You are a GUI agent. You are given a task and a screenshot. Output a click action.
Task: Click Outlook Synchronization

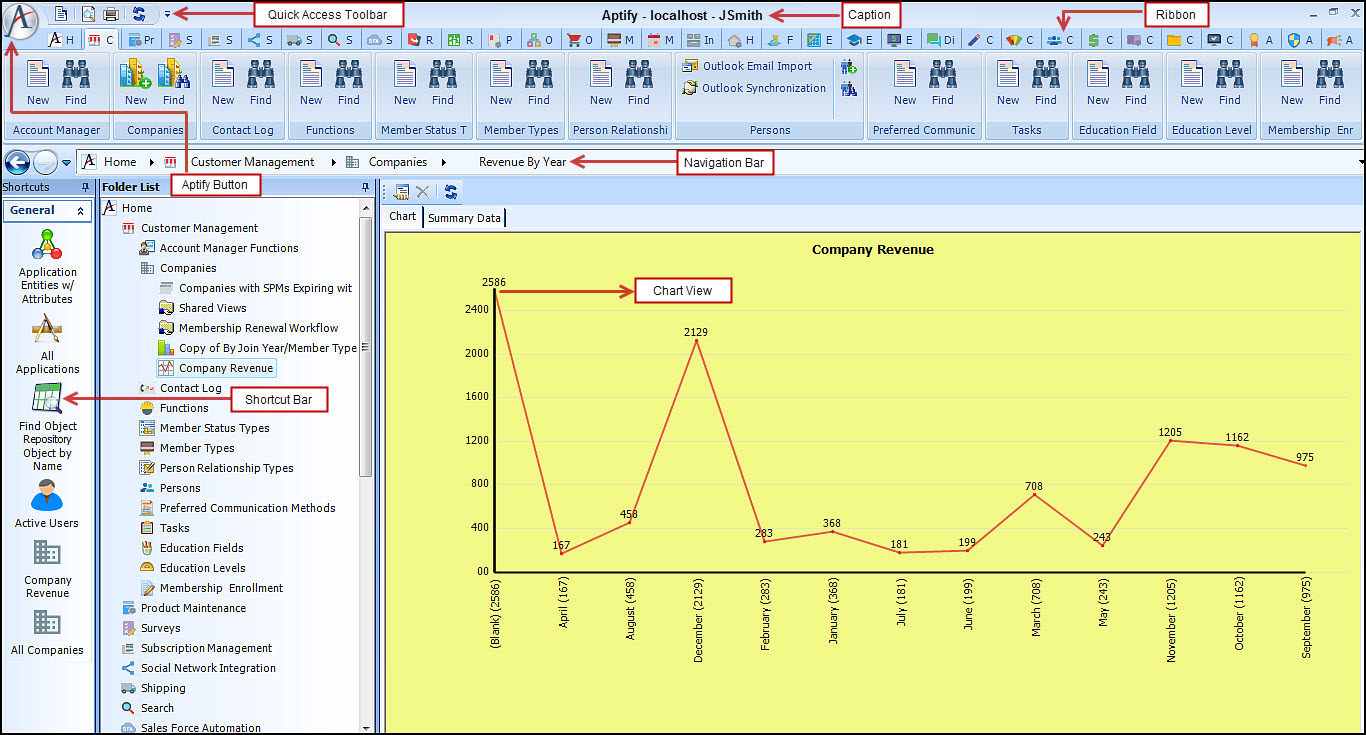coord(754,88)
